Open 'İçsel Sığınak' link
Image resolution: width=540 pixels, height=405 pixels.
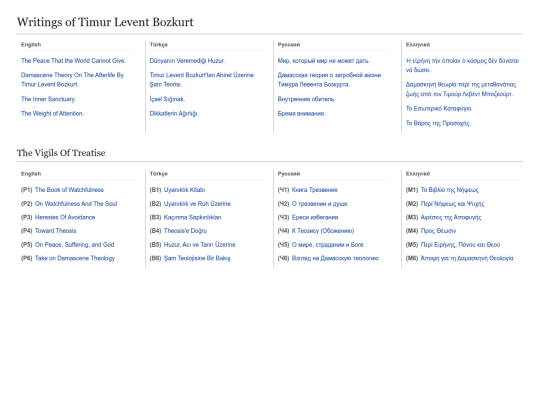[x=167, y=99]
